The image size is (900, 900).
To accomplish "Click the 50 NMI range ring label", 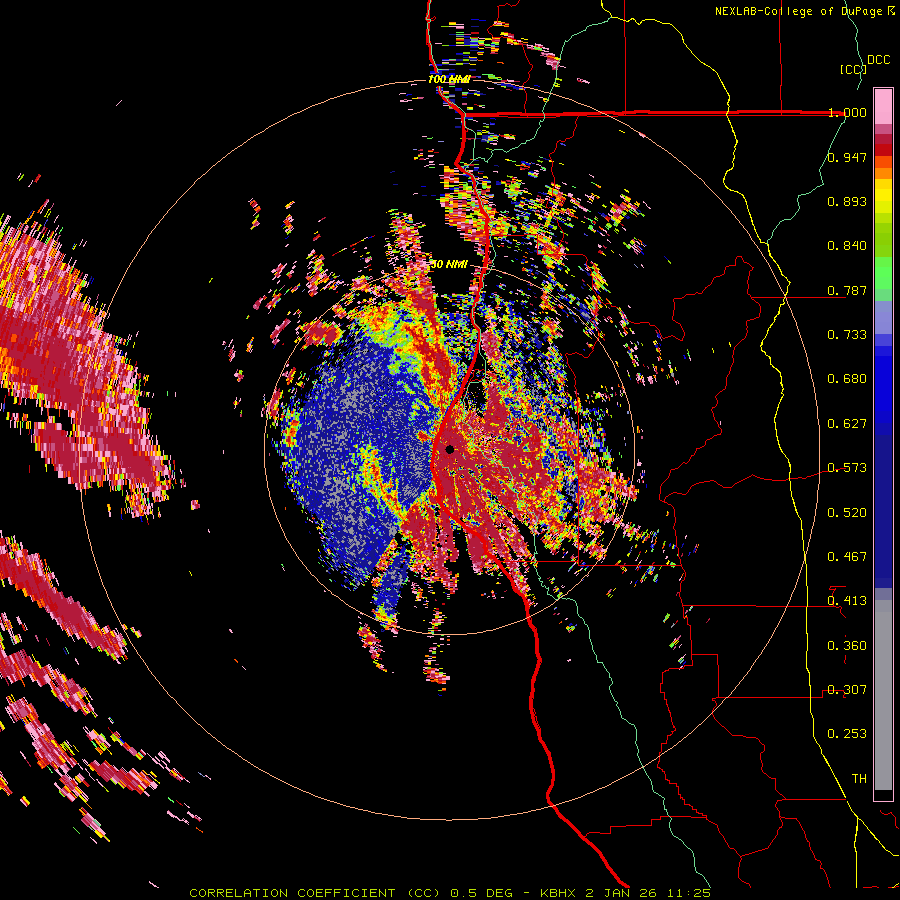I will [x=449, y=265].
